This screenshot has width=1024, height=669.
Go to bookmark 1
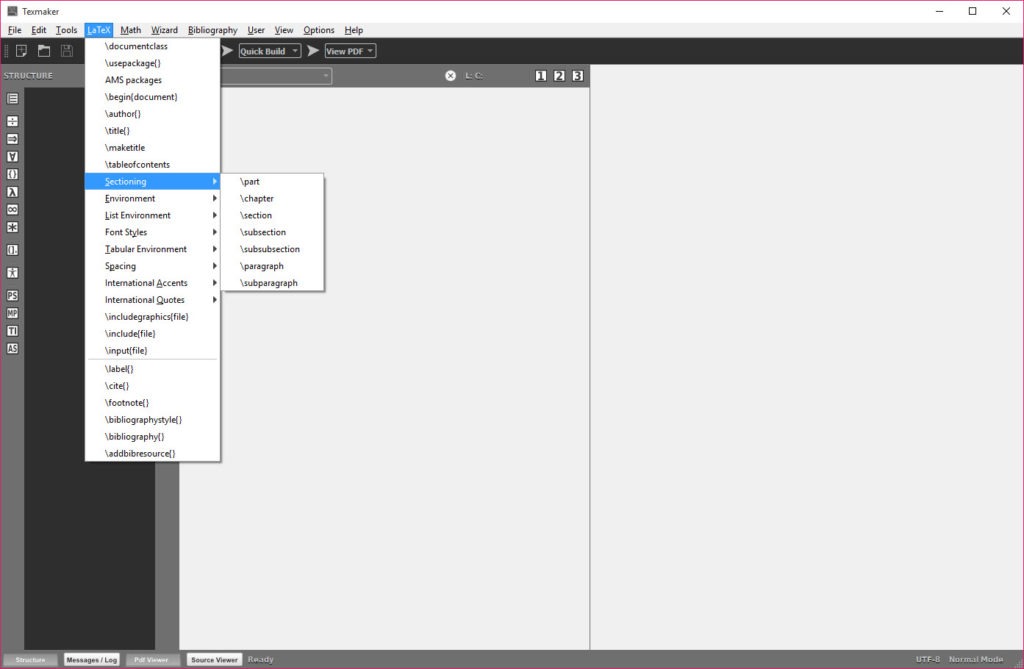pyautogui.click(x=541, y=76)
